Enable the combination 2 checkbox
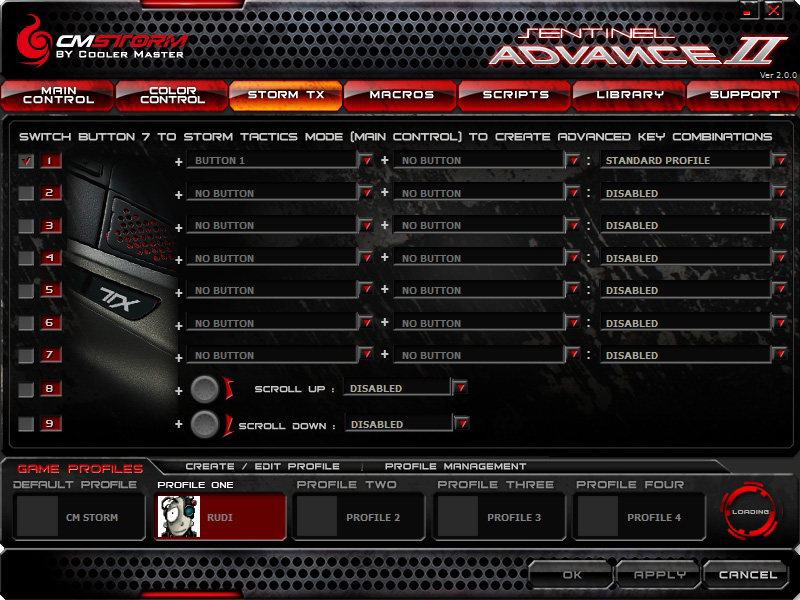800x600 pixels. 26,193
